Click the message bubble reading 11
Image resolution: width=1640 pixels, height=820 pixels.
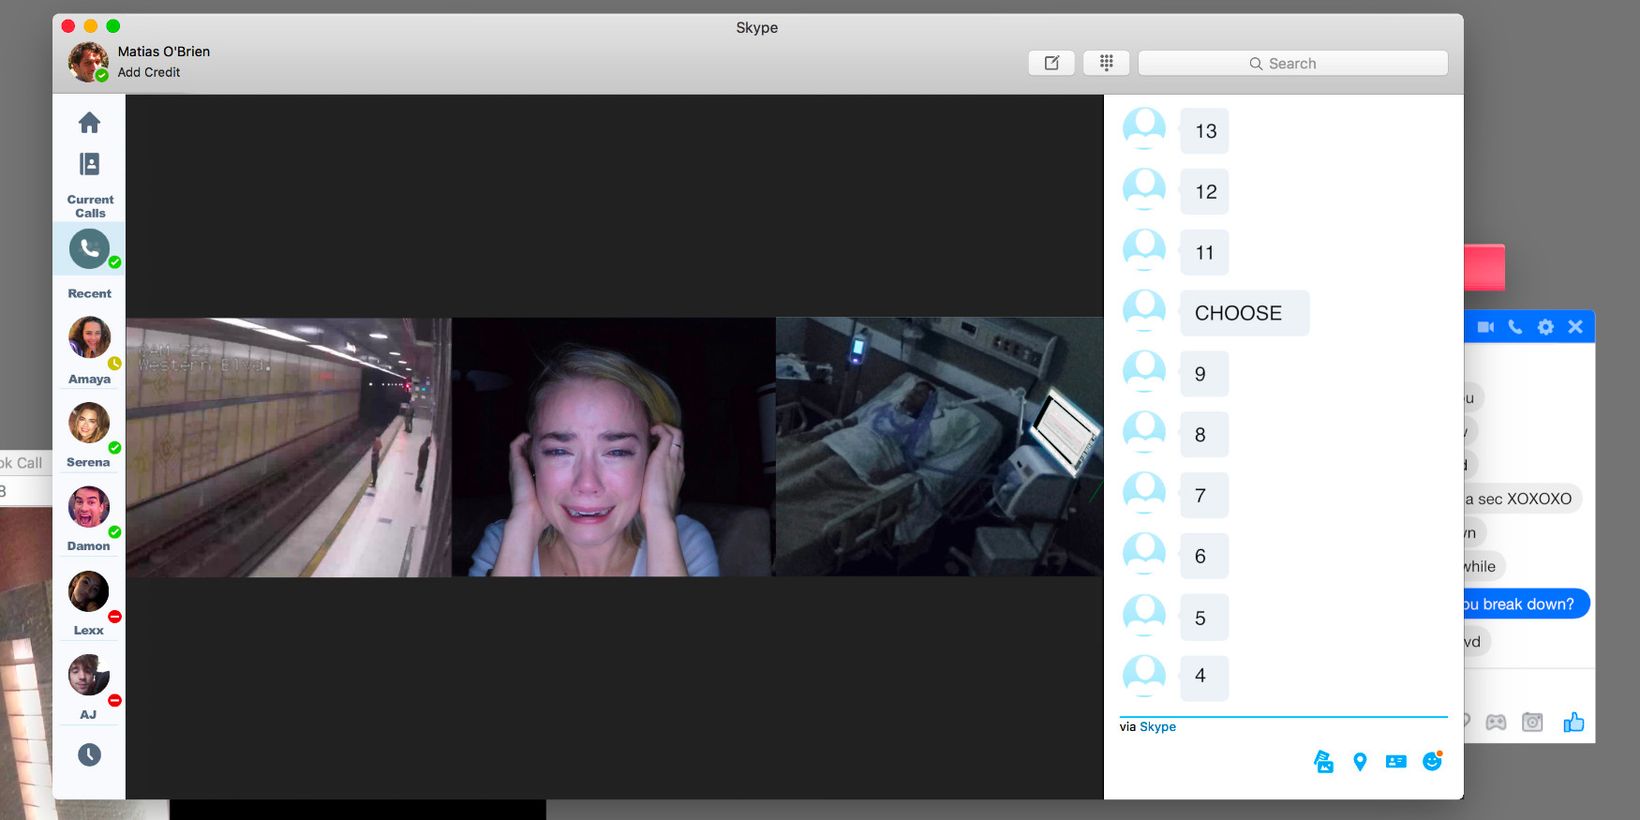point(1204,253)
